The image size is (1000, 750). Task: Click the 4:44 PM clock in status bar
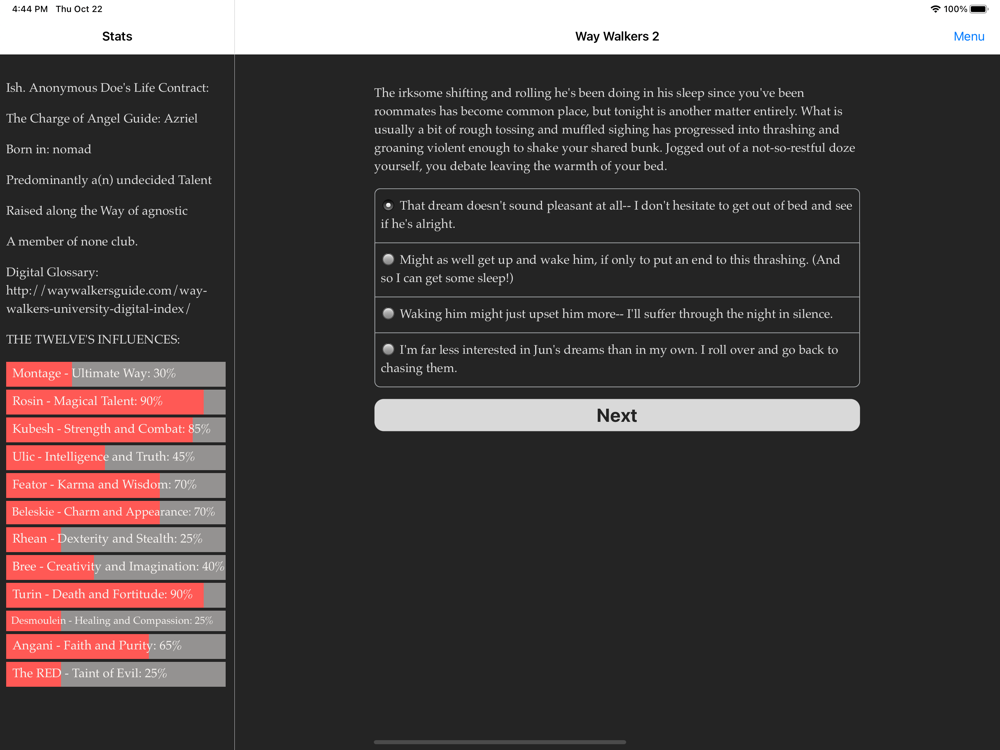[x=30, y=9]
